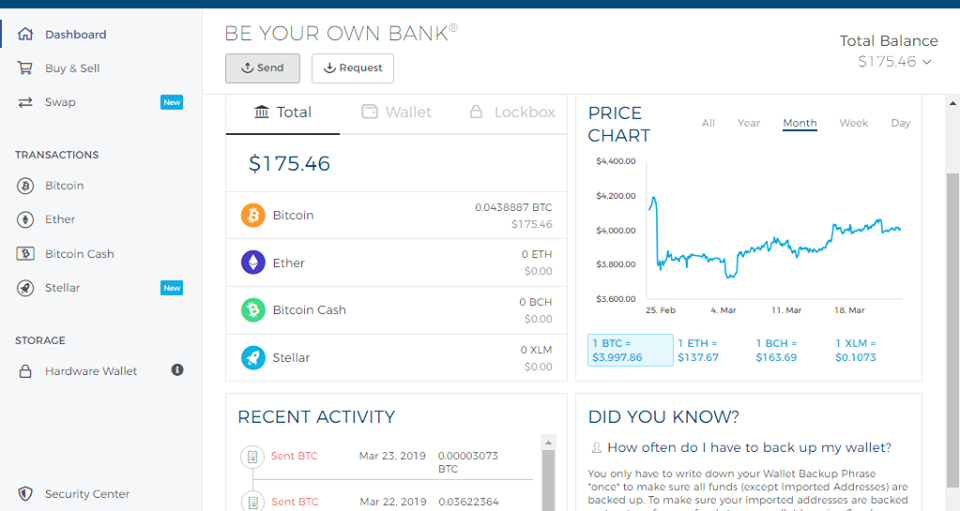Open Bitcoin transactions in sidebar
Screen dimensions: 960x511
point(64,185)
